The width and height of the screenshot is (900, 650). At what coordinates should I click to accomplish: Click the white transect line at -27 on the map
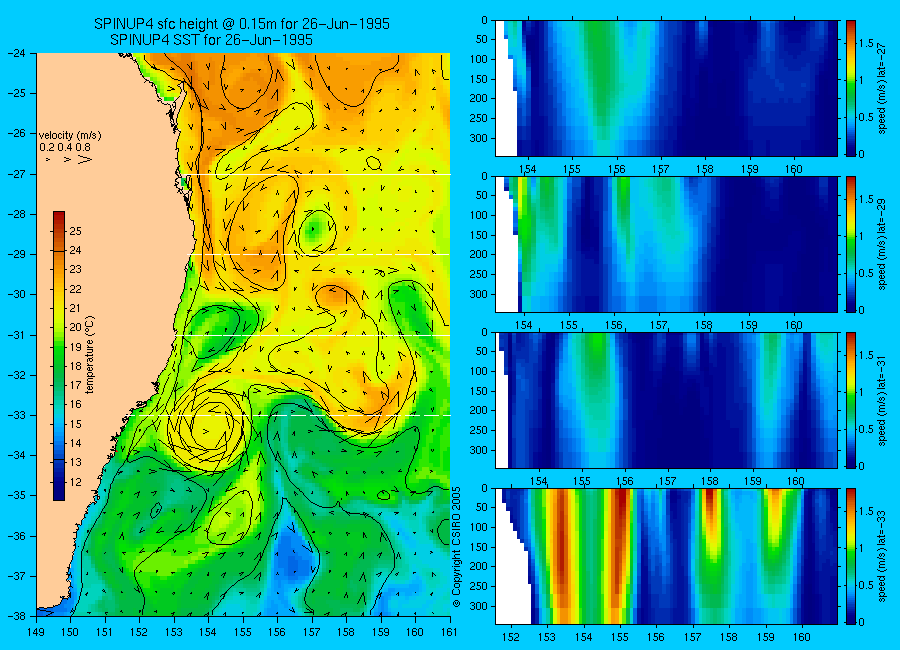[318, 175]
